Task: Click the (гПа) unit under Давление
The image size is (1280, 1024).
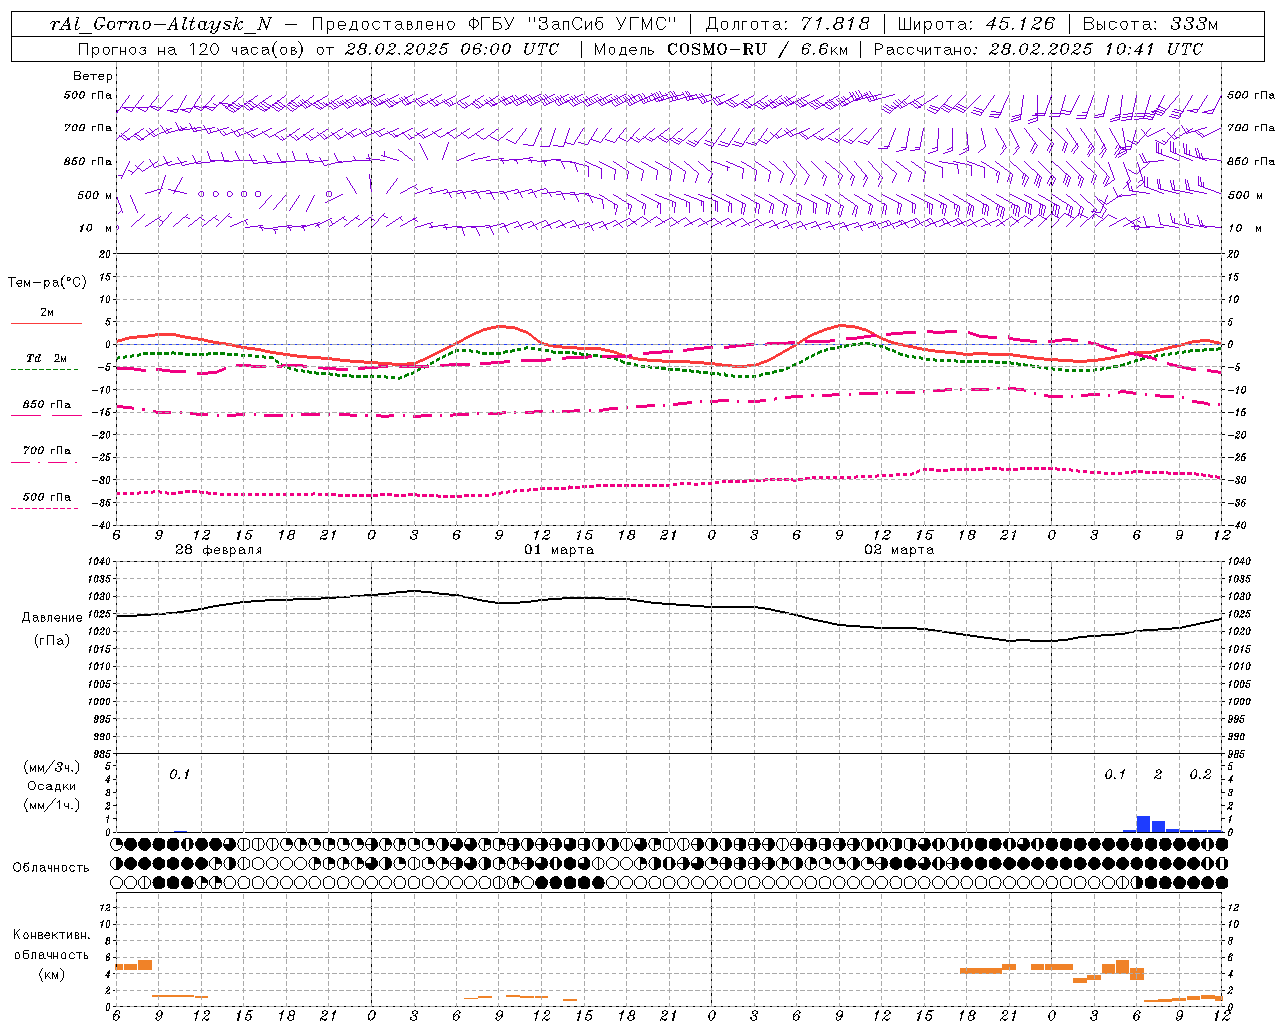Action: [x=52, y=641]
